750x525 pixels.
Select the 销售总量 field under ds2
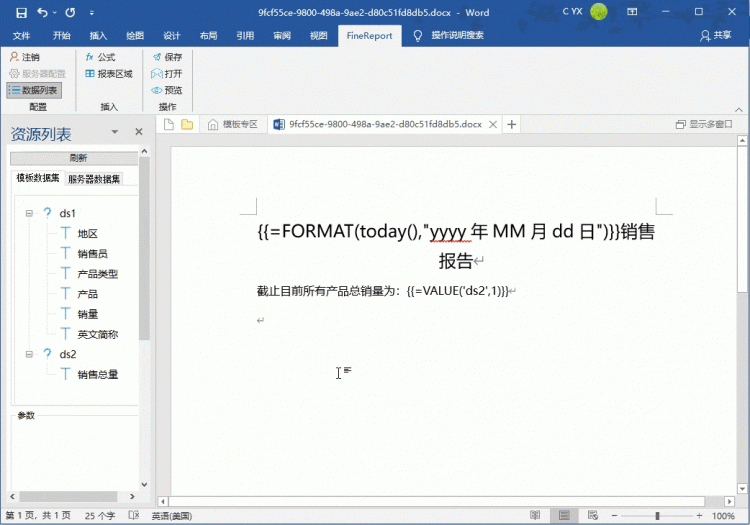98,374
